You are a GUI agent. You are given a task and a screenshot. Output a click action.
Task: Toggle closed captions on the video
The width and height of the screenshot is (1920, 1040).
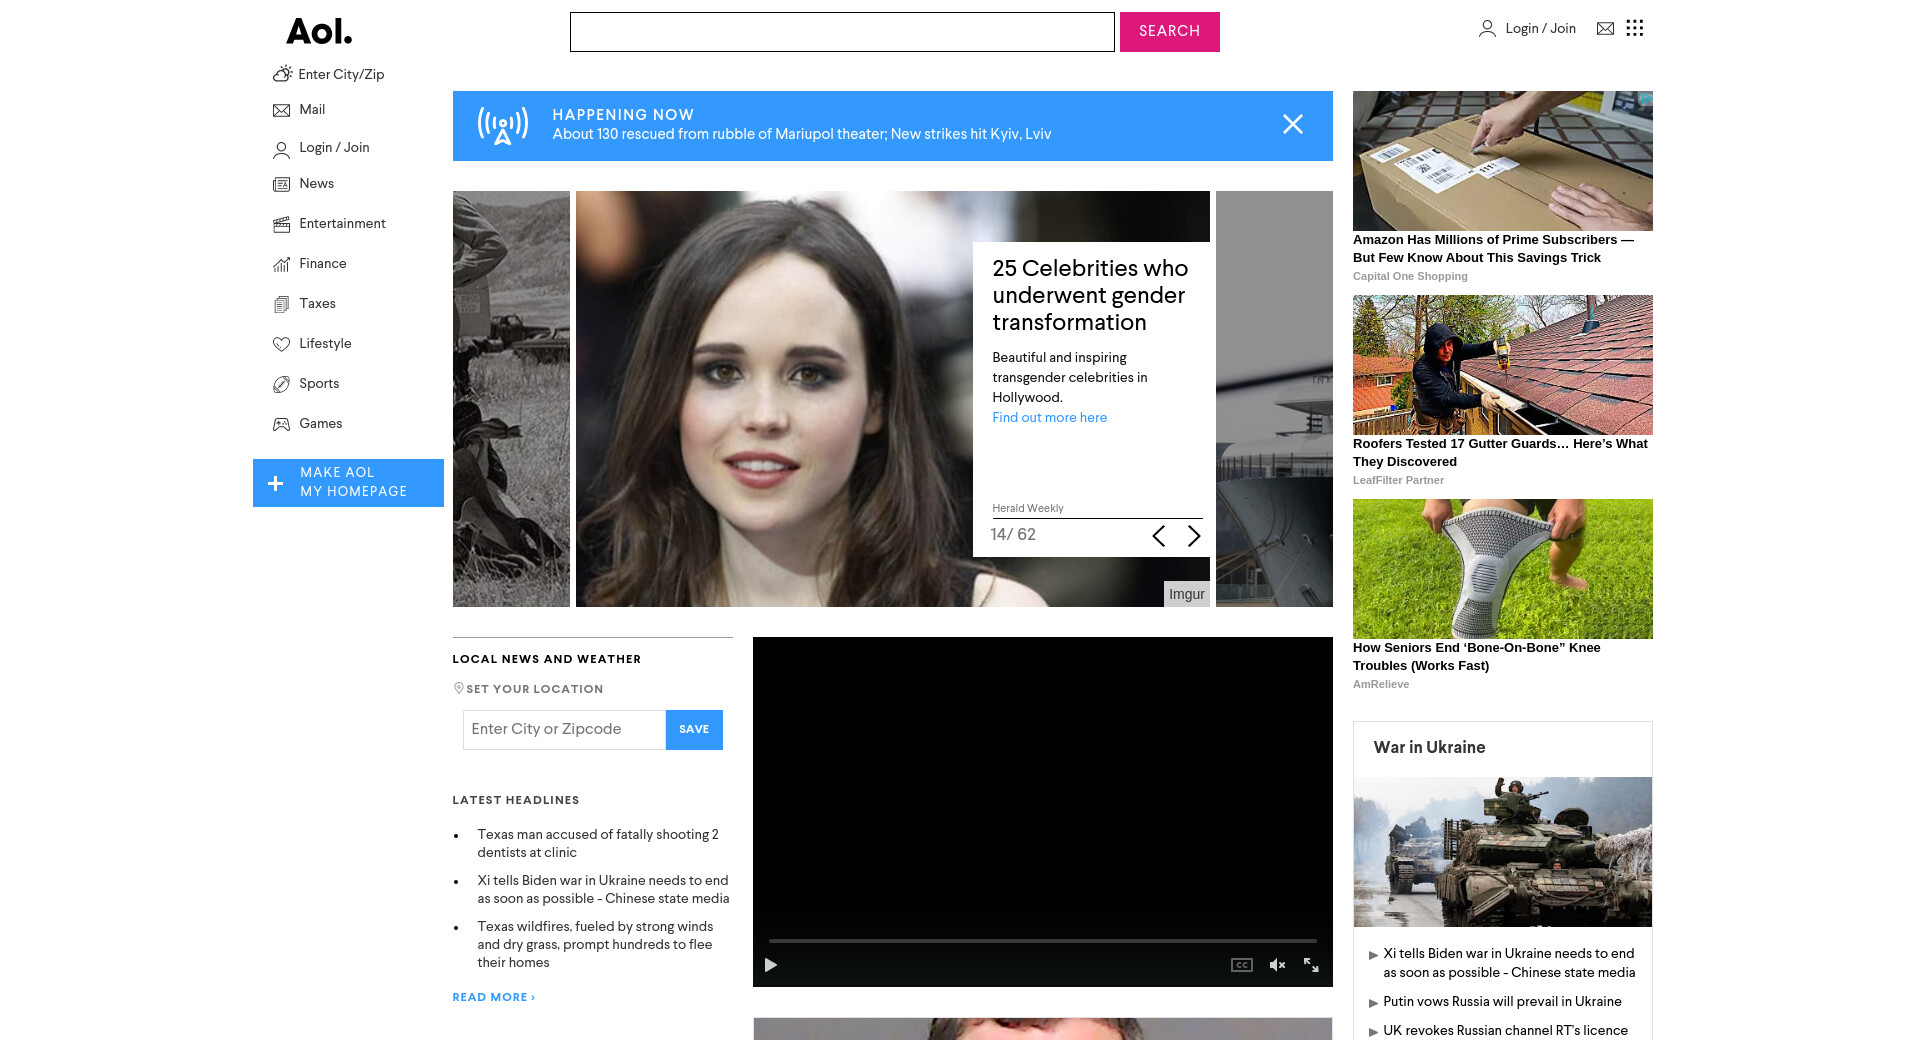pyautogui.click(x=1241, y=965)
